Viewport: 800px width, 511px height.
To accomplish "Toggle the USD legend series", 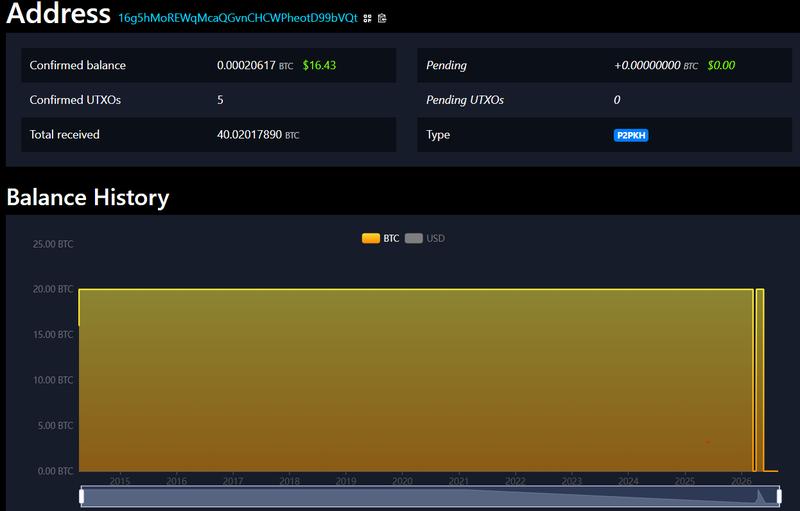I will [424, 238].
